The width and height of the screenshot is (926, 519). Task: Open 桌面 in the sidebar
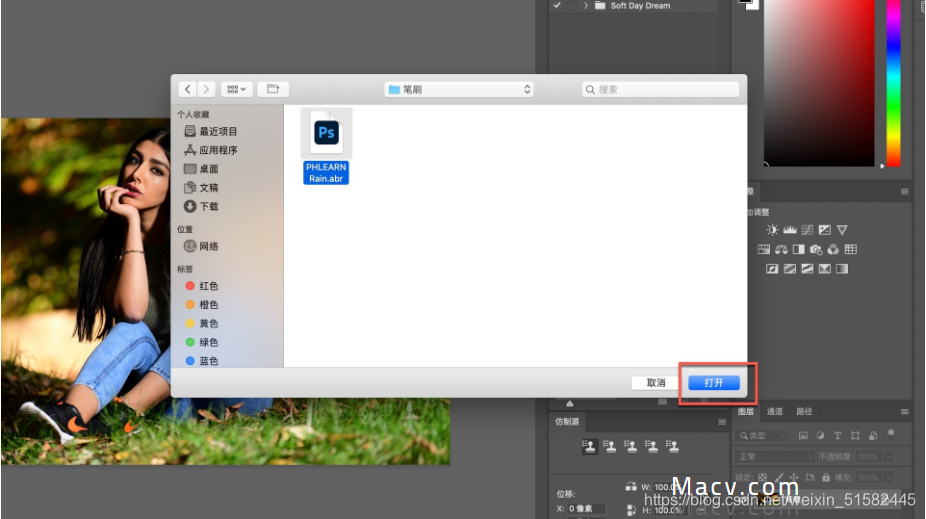coord(201,169)
